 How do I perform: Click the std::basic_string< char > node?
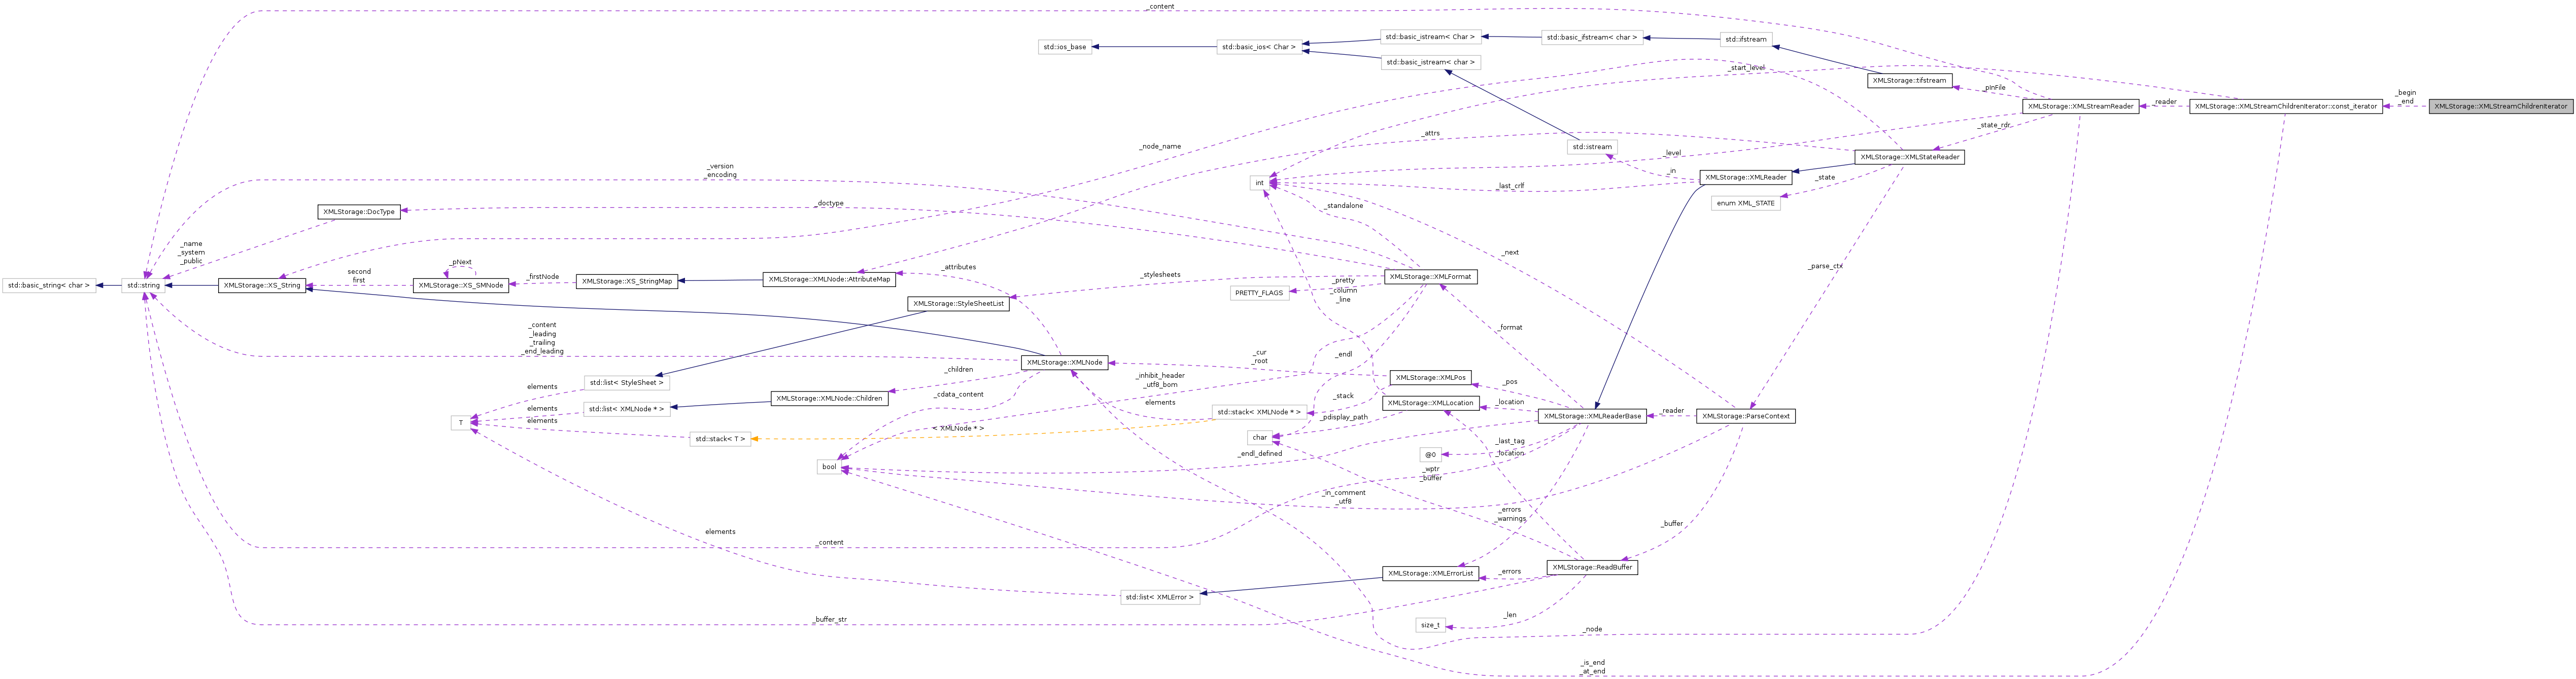(49, 286)
